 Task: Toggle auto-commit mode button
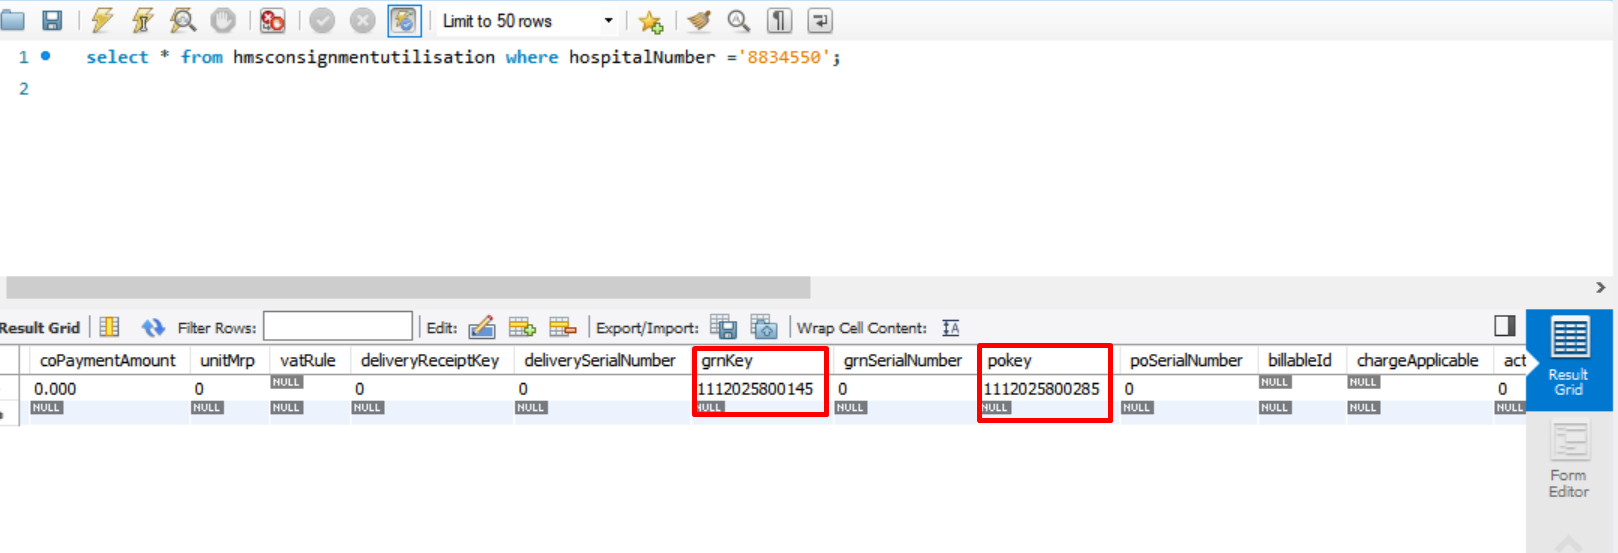(404, 20)
